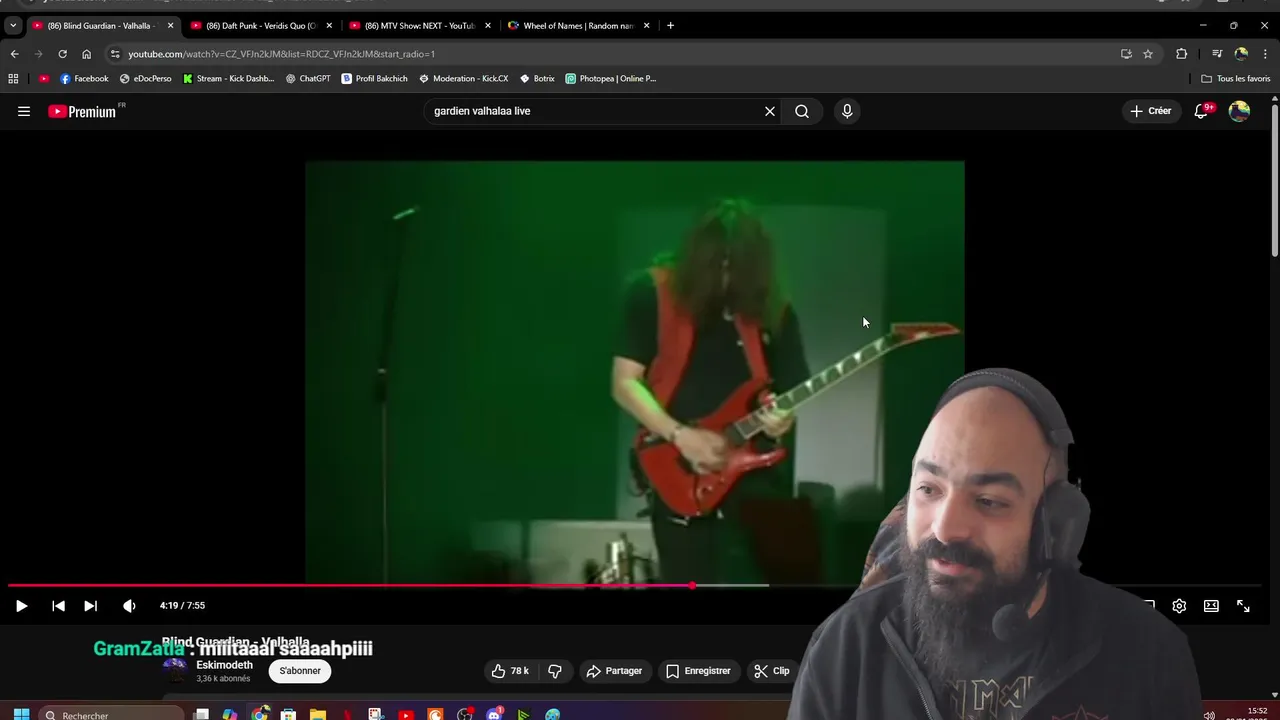Dislike the video
This screenshot has width=1280, height=720.
[555, 671]
